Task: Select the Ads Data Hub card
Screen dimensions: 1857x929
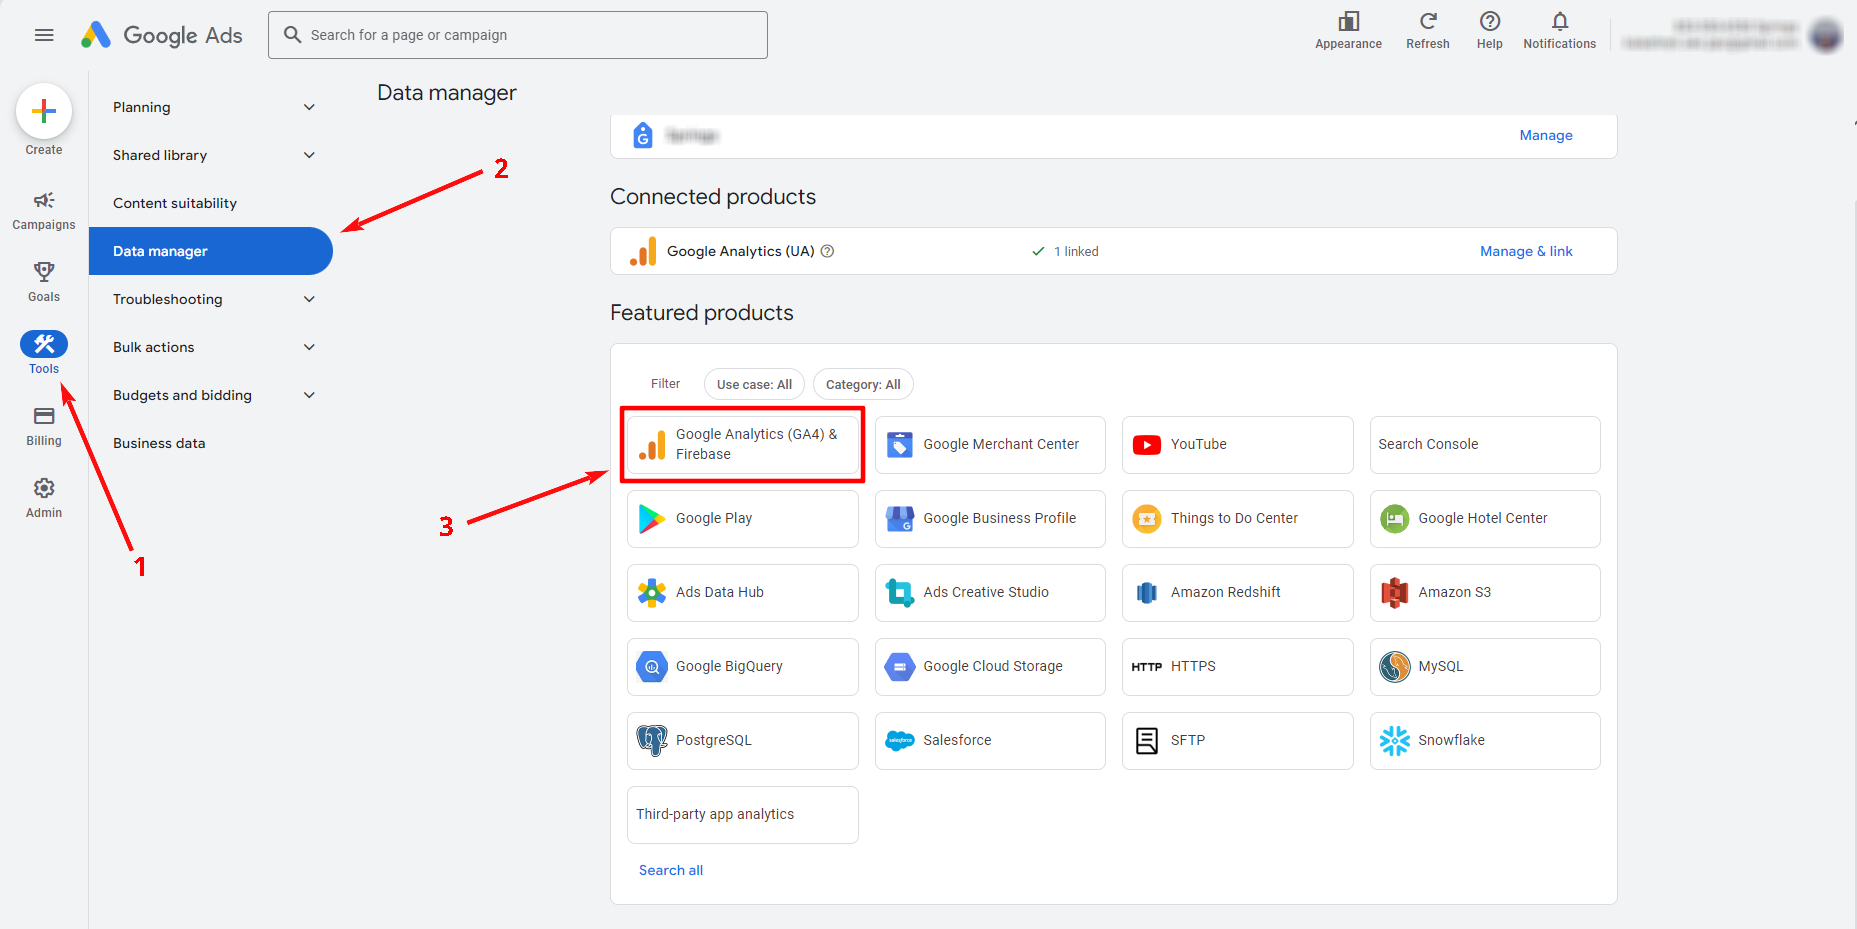Action: click(x=742, y=593)
